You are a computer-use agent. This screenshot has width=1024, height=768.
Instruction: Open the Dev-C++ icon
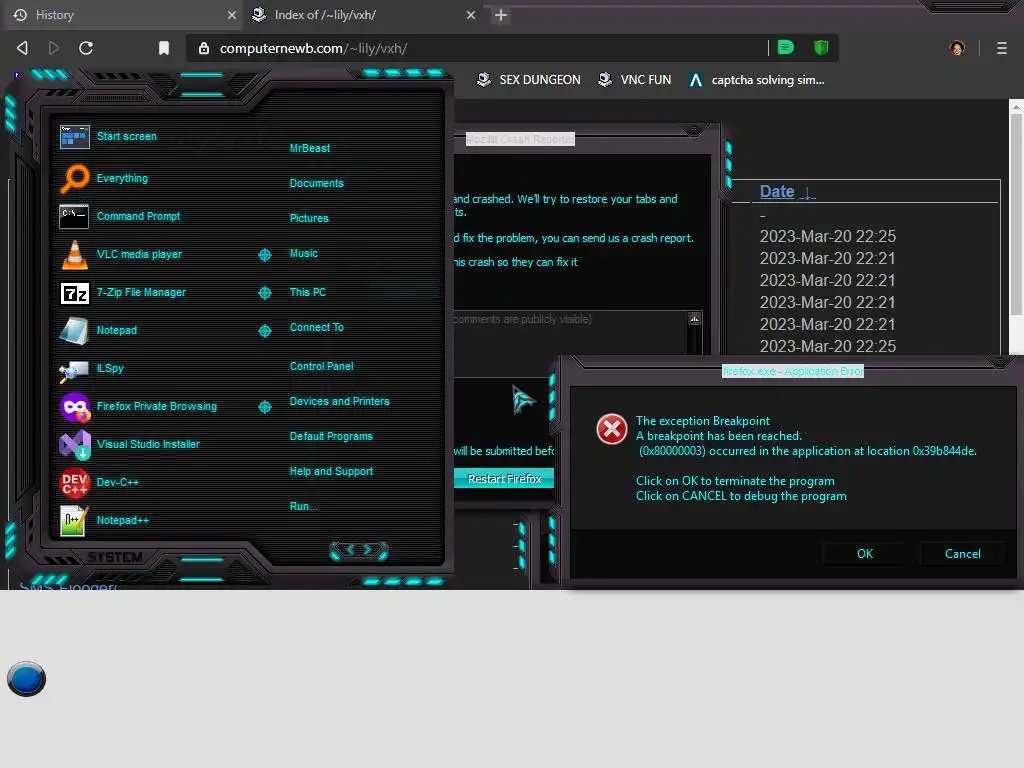[x=74, y=483]
